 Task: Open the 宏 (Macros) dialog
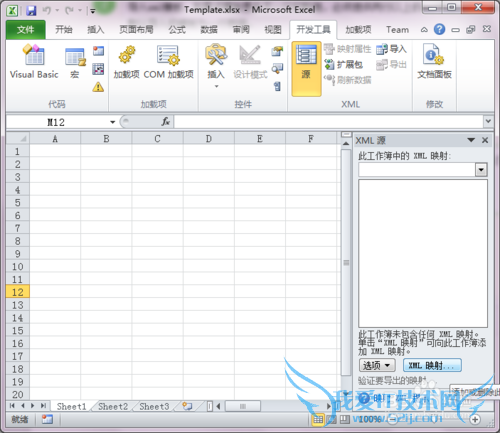point(75,62)
